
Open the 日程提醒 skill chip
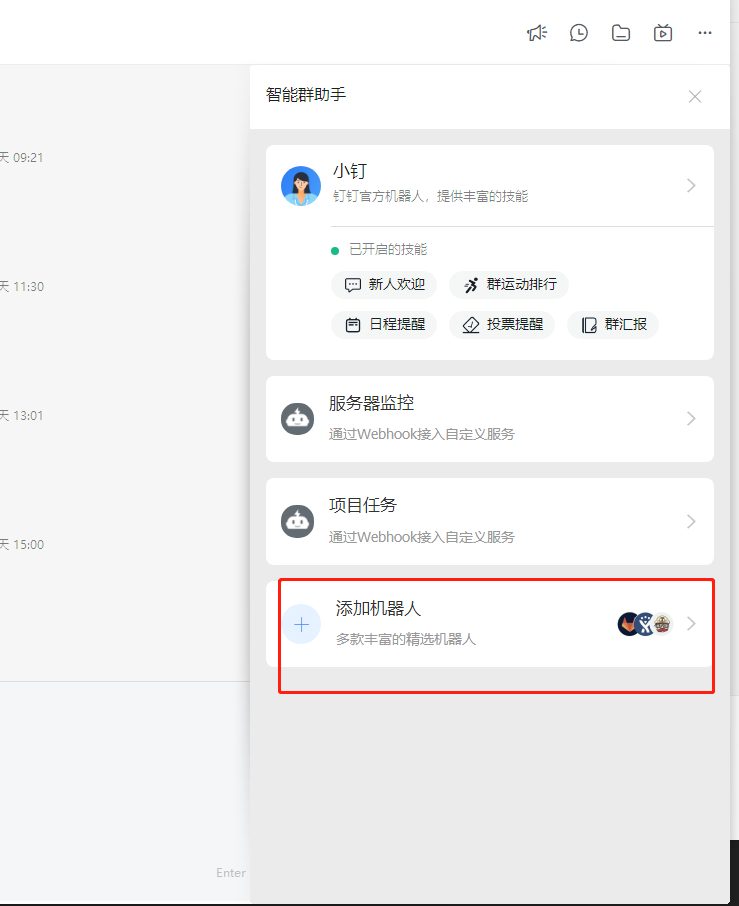pos(384,325)
